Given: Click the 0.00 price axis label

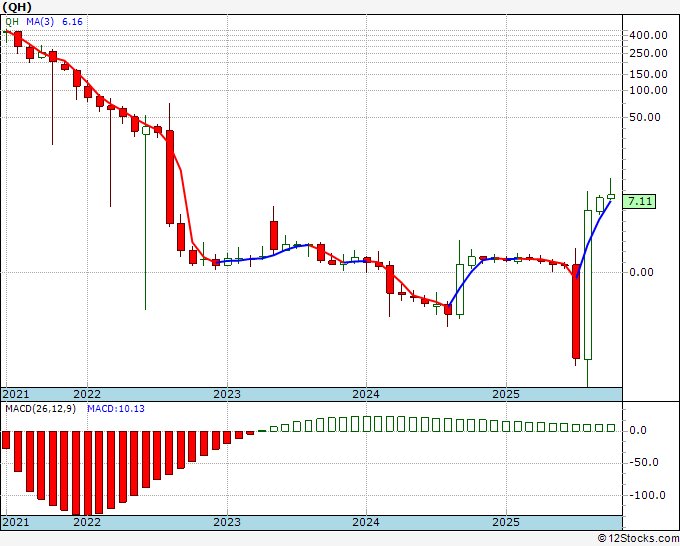Looking at the screenshot, I should point(641,272).
